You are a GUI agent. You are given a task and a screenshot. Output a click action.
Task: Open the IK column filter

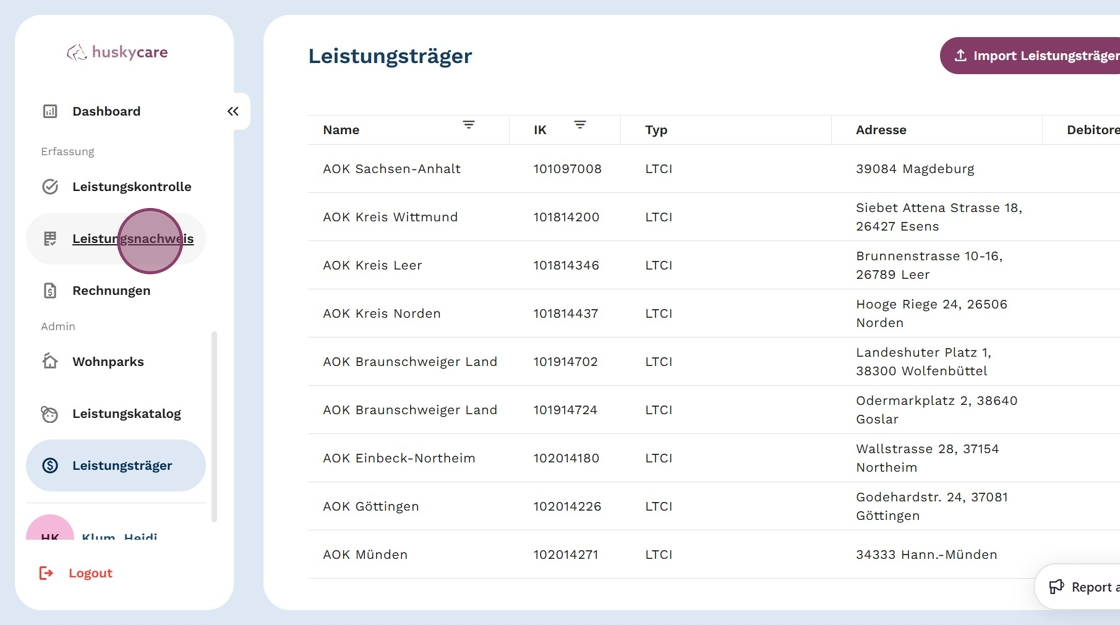tap(580, 125)
